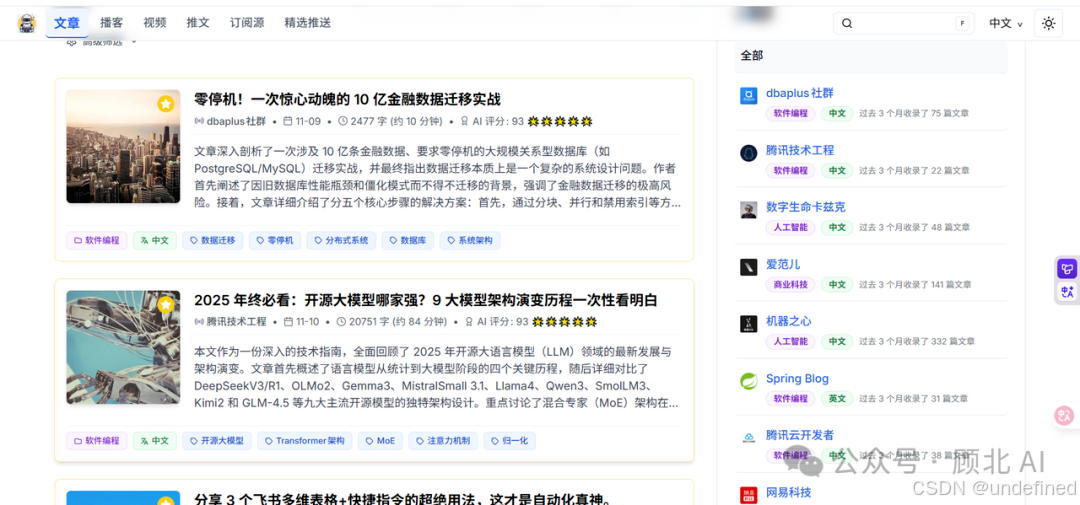Screen dimensions: 1080x505
Task: Click text 过去 3 个月收录了 141 篇文章
Action: pyautogui.click(x=915, y=285)
